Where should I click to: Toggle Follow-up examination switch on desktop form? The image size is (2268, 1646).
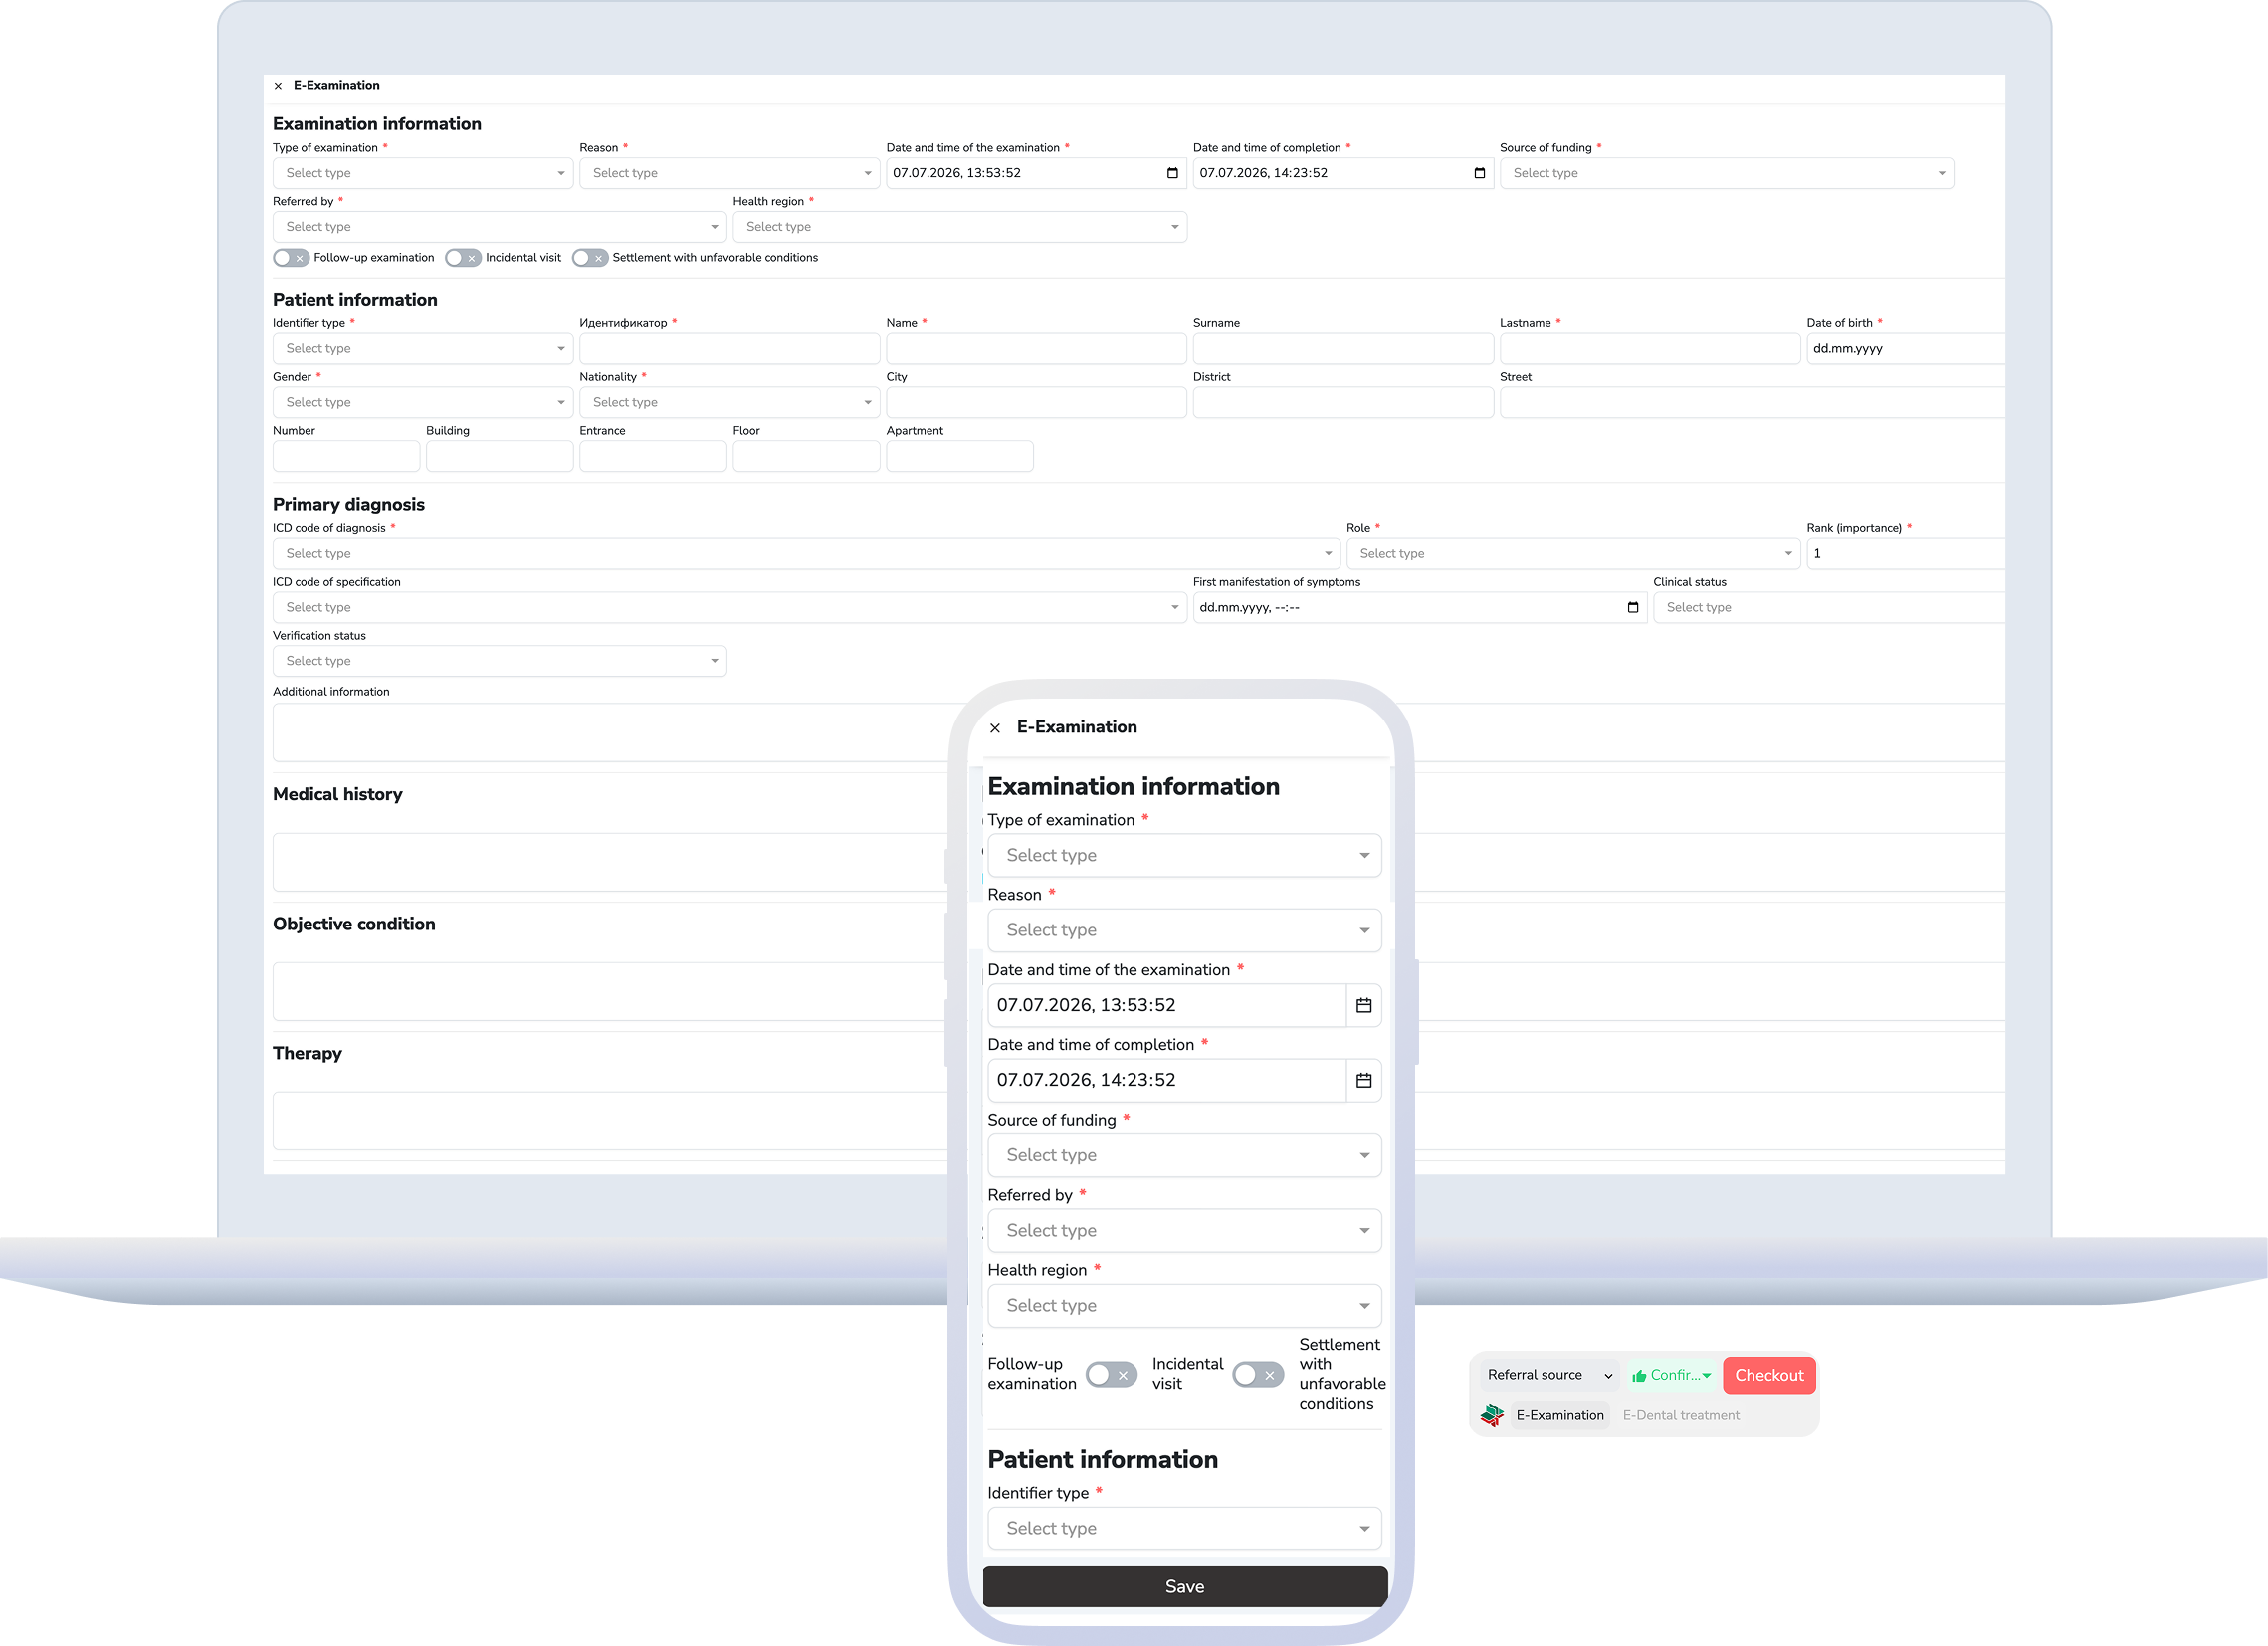coord(290,258)
